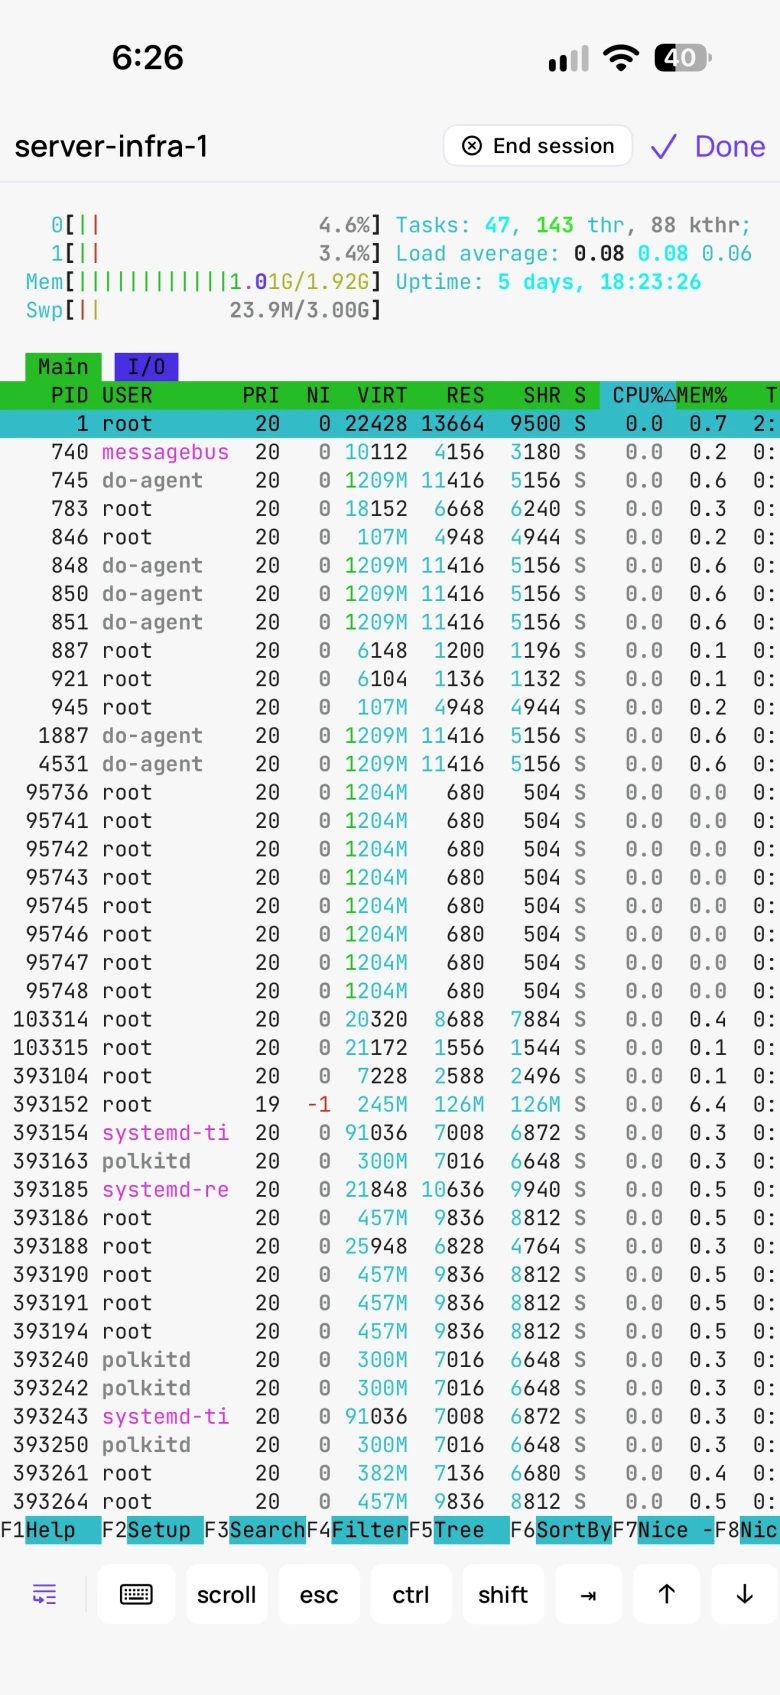The height and width of the screenshot is (1695, 780).
Task: Sort by the CPU% column header
Action: tap(638, 395)
